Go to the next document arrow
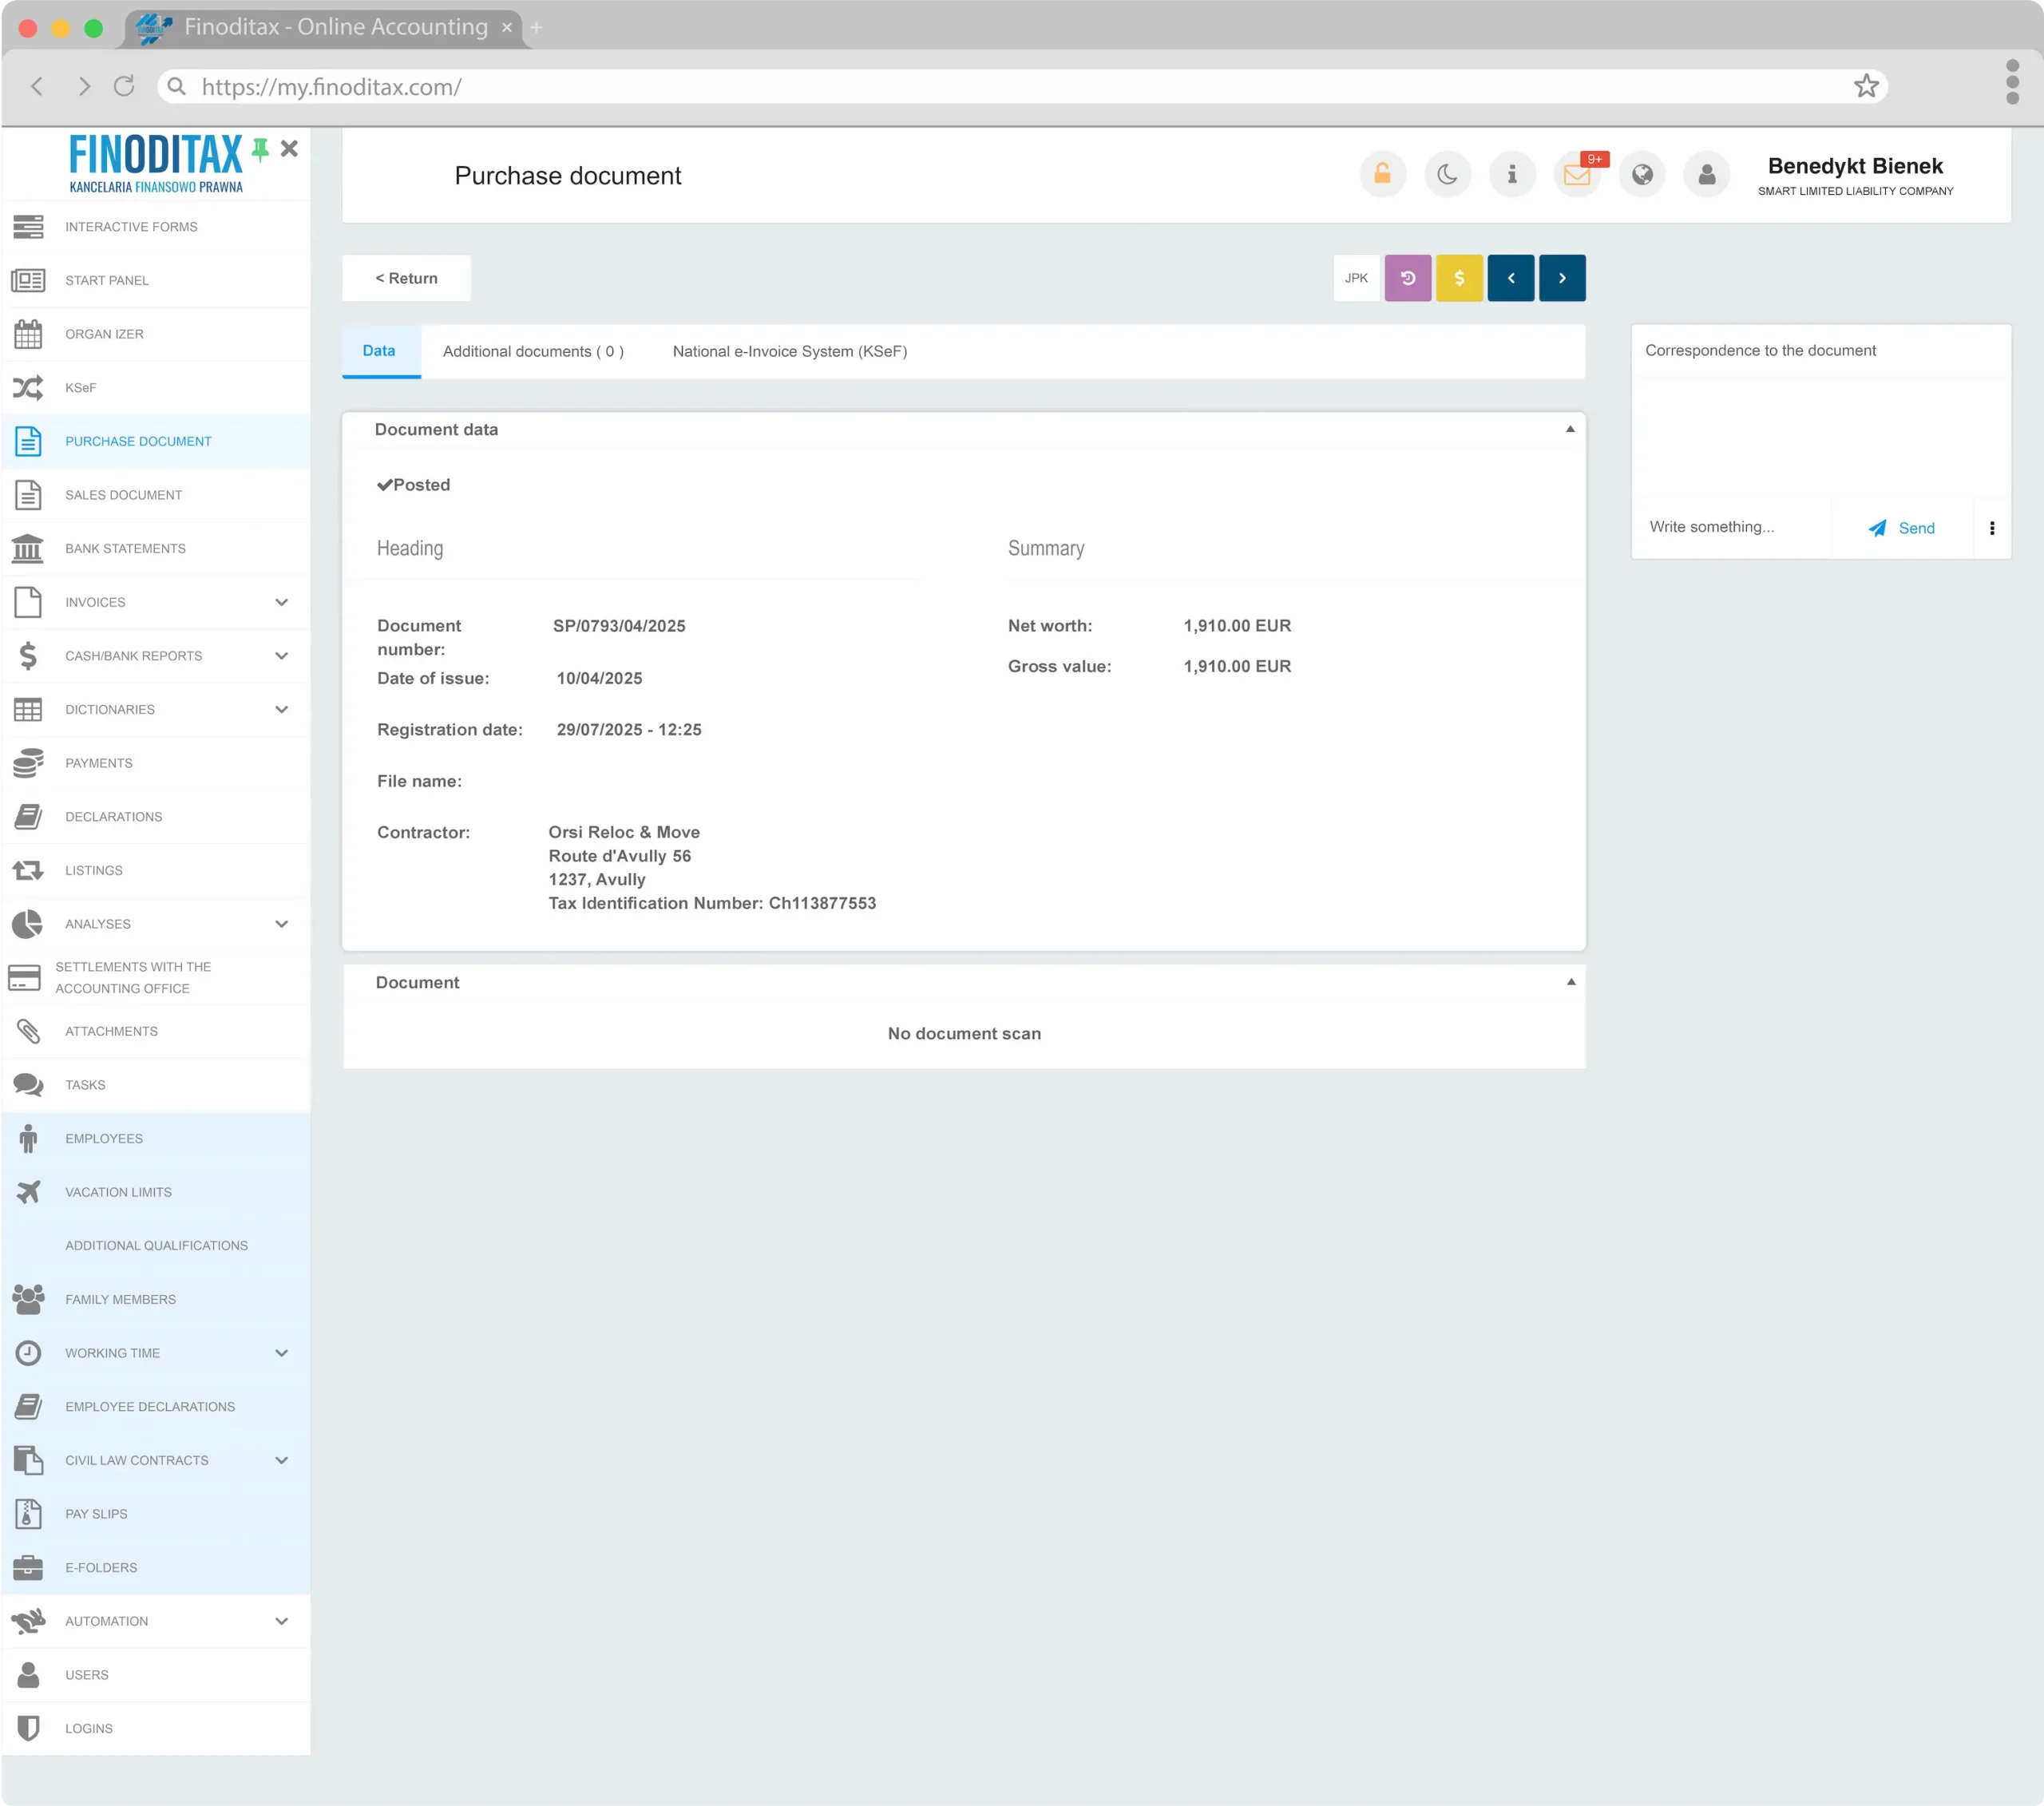2044x1806 pixels. 1561,278
